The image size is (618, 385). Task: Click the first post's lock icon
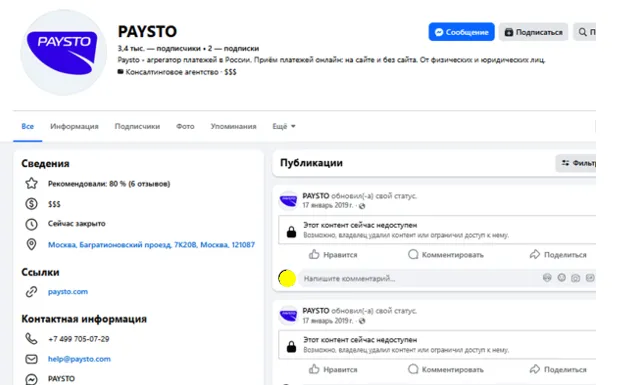(x=291, y=231)
